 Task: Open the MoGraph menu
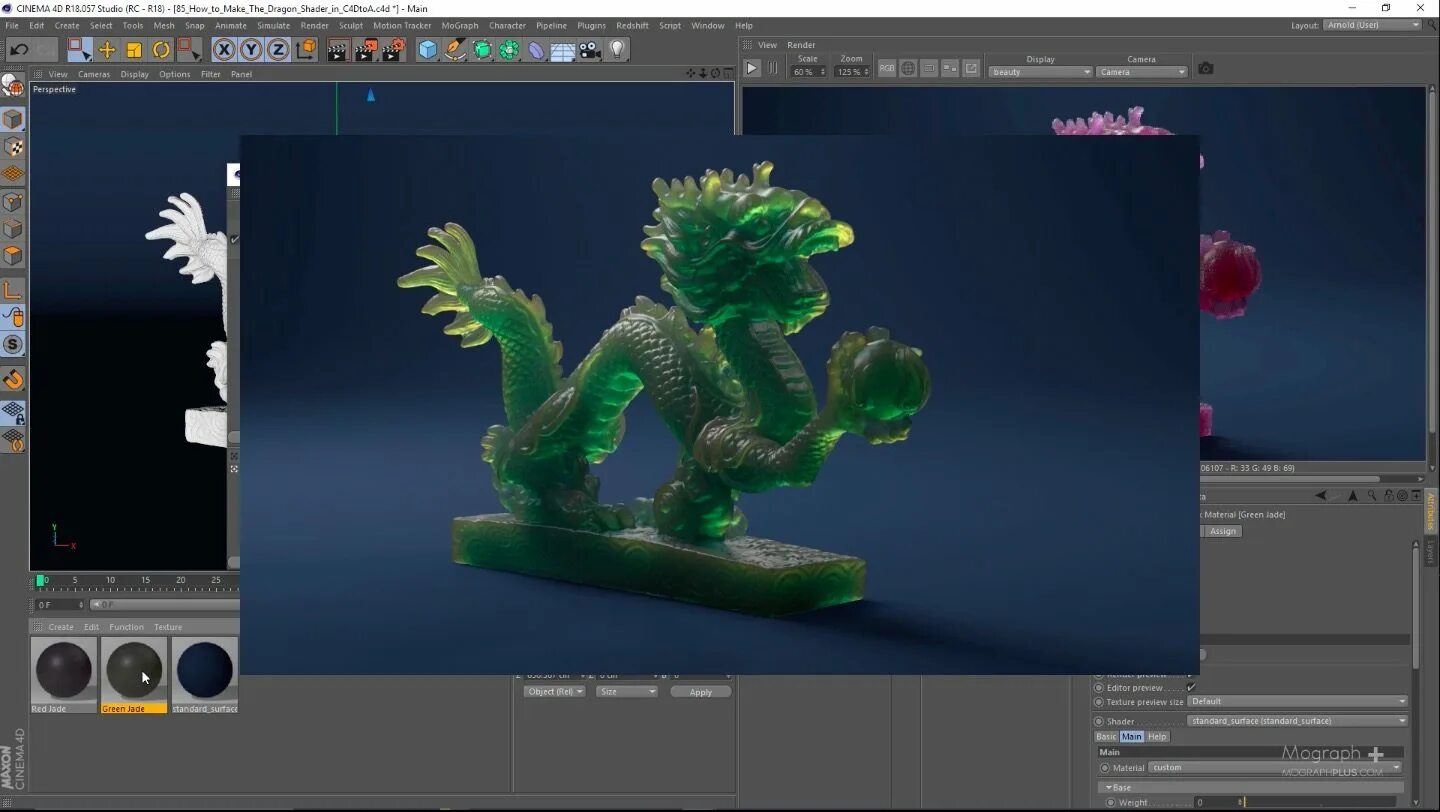[x=460, y=26]
